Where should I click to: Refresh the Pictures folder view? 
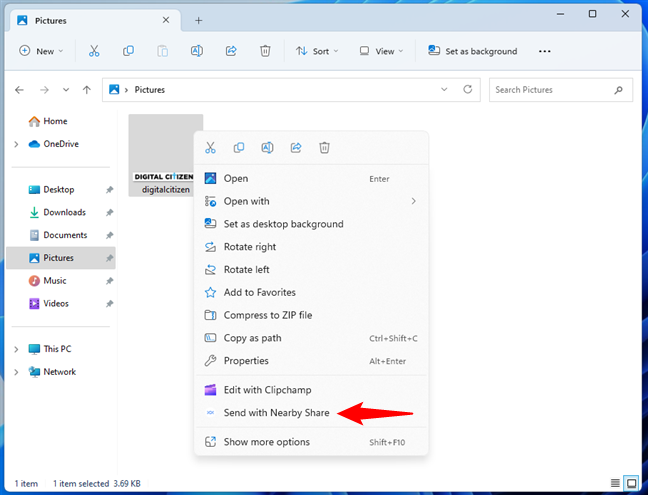[x=470, y=90]
